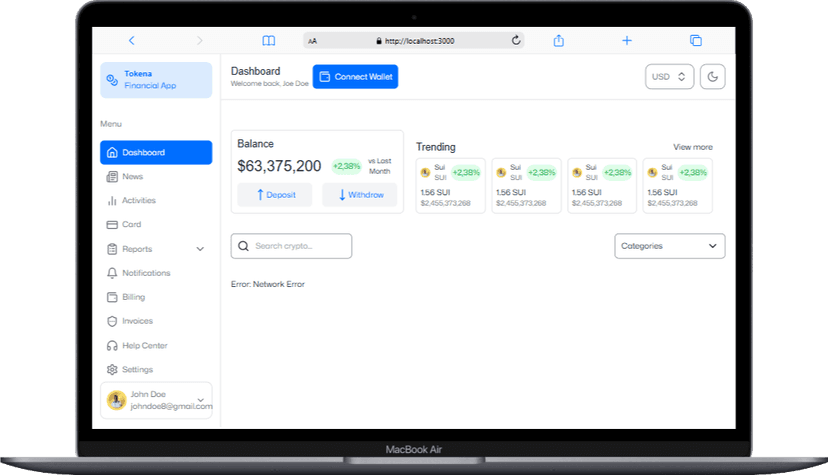Click the Deposit button

(x=275, y=195)
